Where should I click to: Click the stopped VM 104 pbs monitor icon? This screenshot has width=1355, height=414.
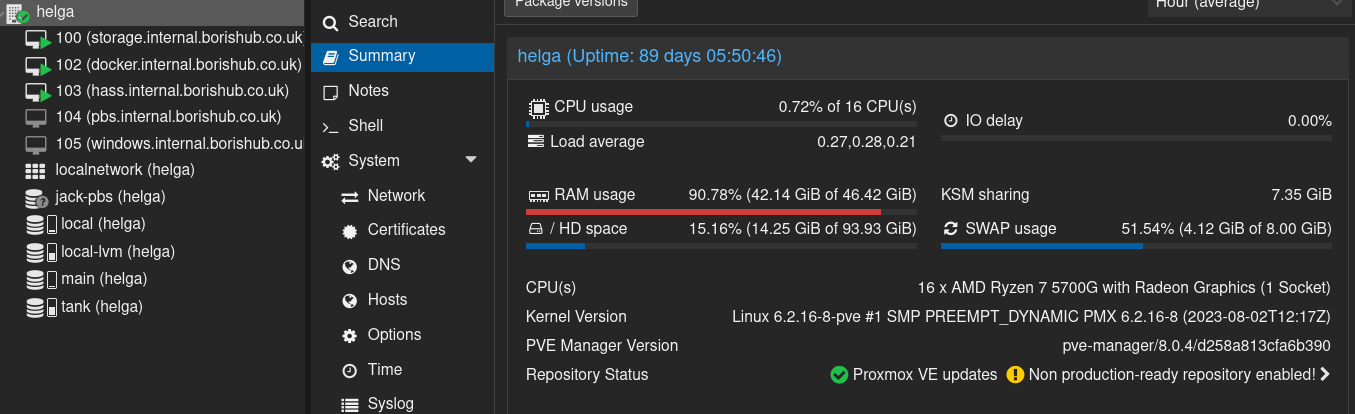[x=36, y=117]
